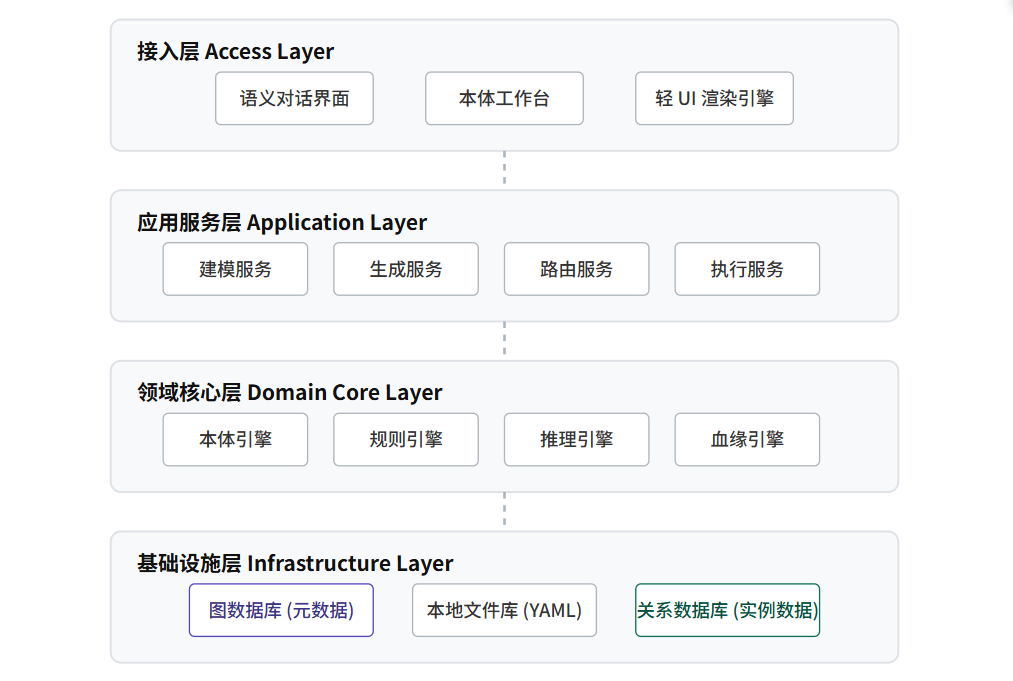Select the 本体引擎 node
This screenshot has width=1013, height=681.
(x=235, y=439)
